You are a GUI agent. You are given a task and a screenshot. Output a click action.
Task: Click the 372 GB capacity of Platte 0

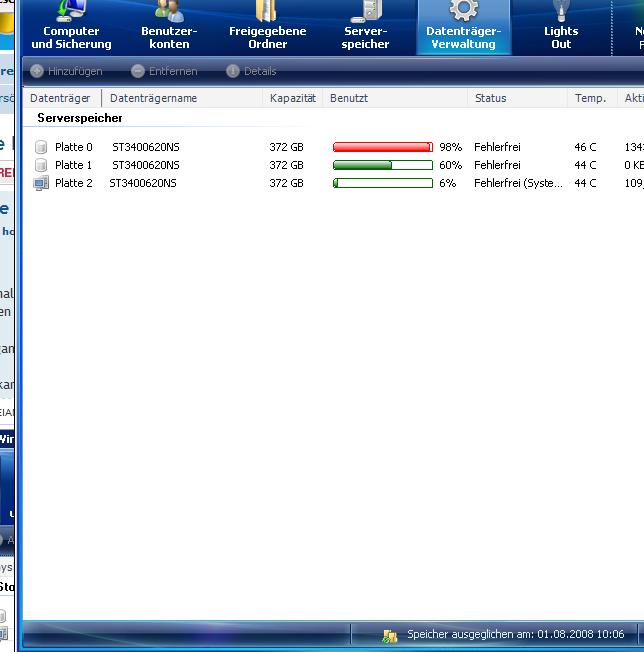[x=286, y=147]
